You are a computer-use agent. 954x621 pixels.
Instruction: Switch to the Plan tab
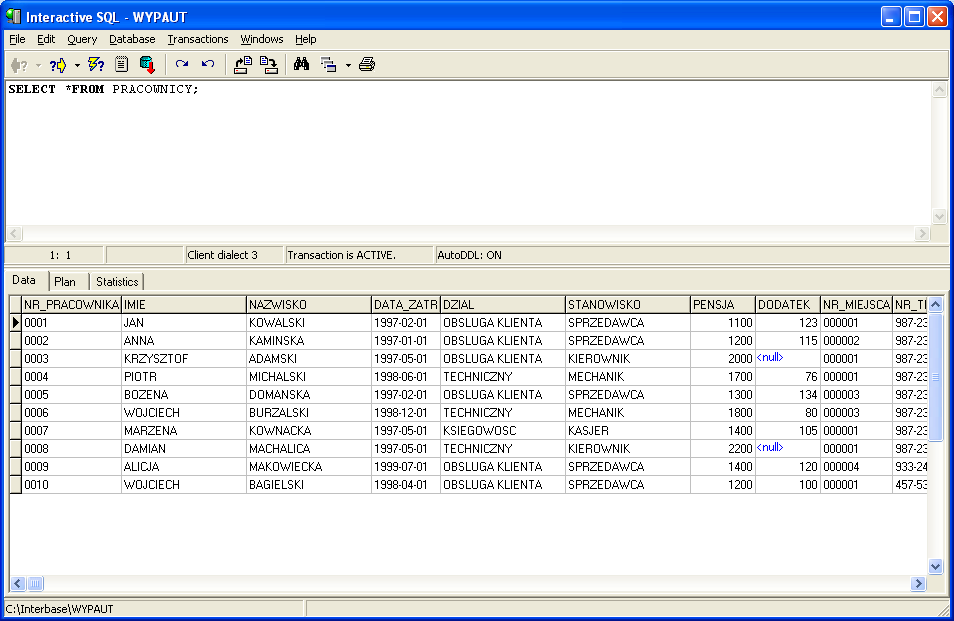(x=65, y=282)
